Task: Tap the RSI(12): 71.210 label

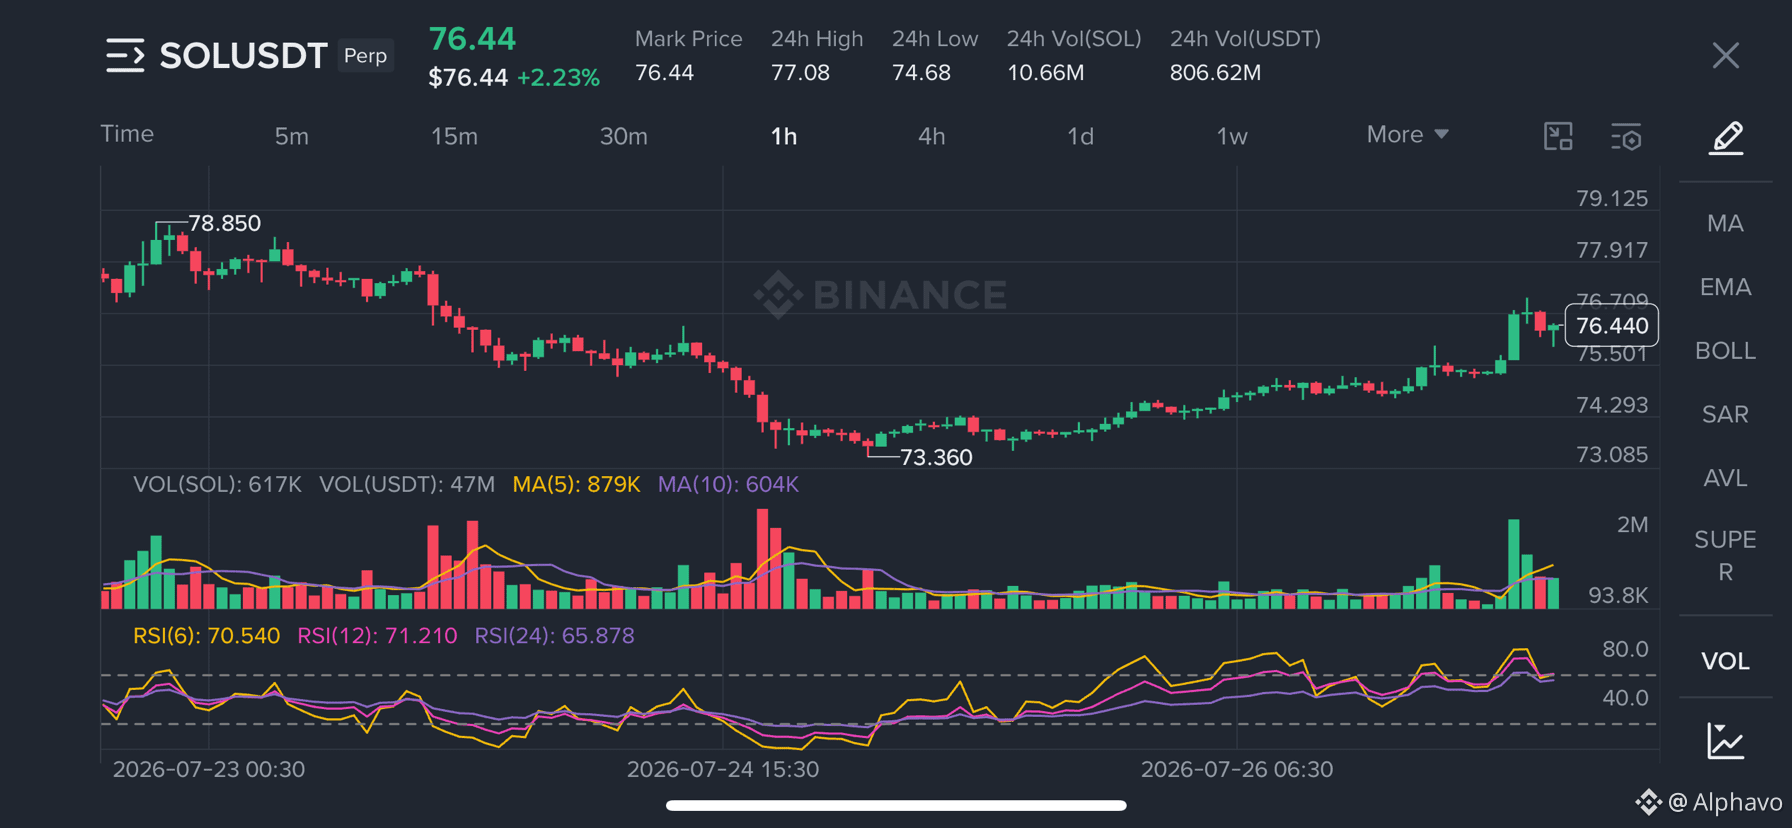Action: click(x=377, y=636)
